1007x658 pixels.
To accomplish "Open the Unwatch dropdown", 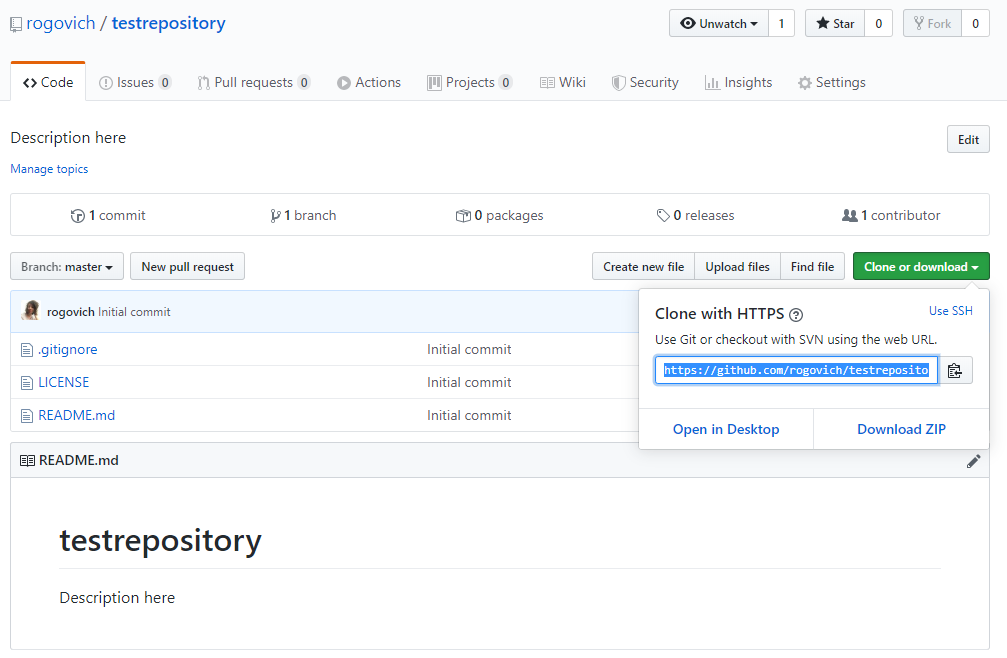I will coord(719,24).
